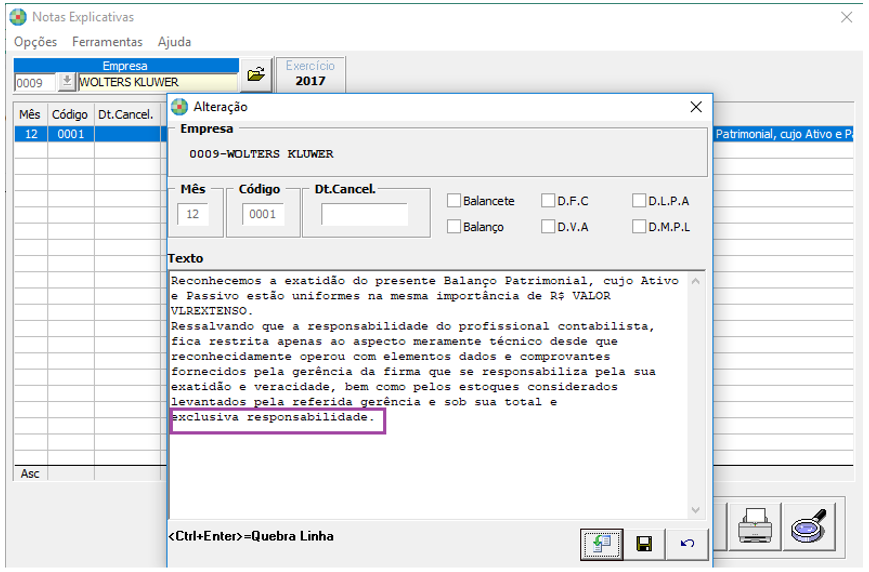The image size is (869, 572).
Task: Click the import text template icon button
Action: 602,544
